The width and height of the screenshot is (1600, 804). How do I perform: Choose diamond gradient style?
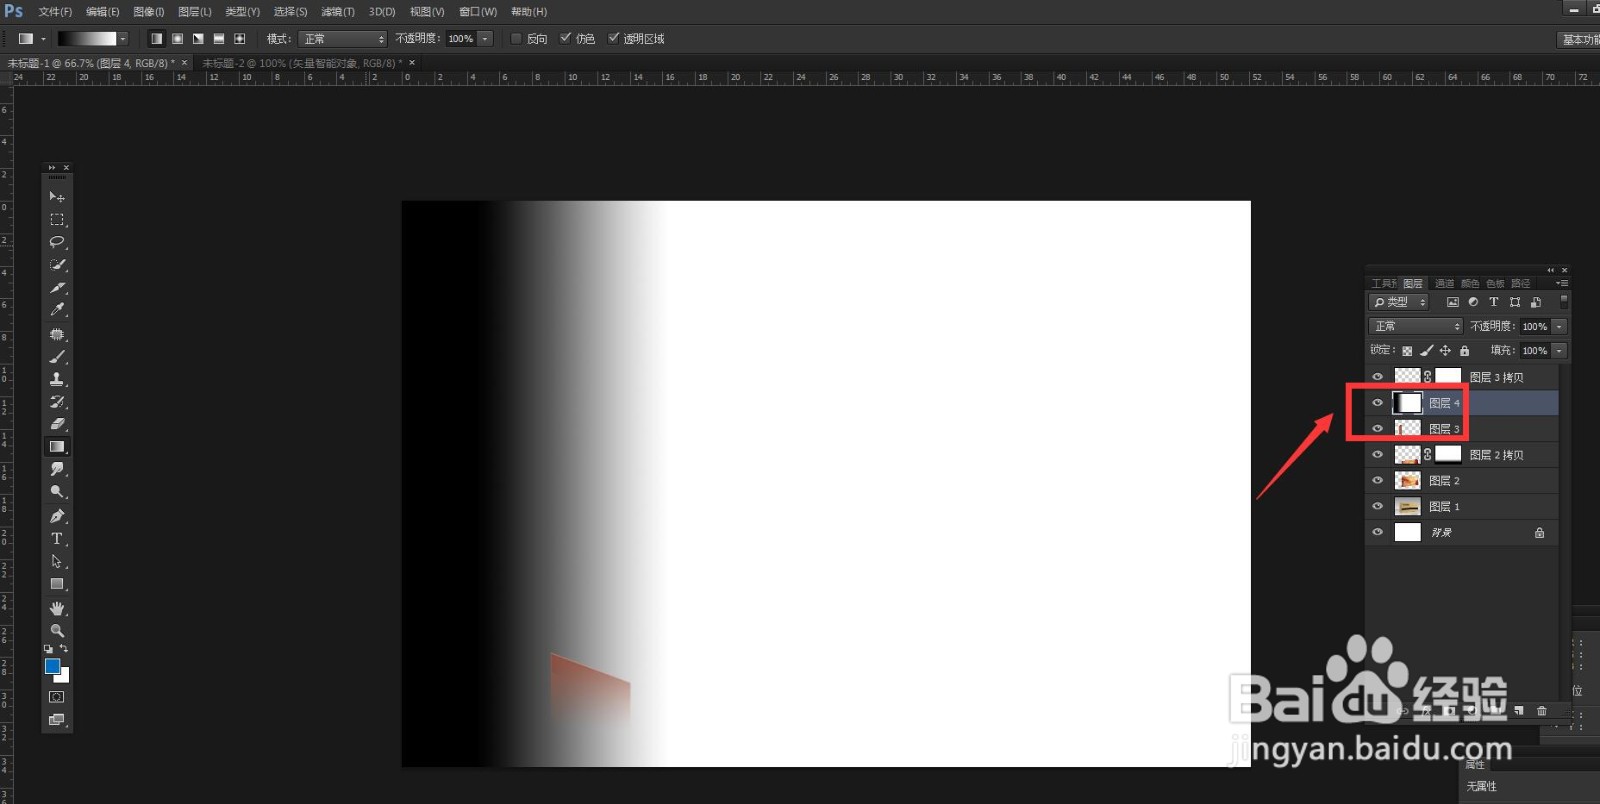click(239, 39)
